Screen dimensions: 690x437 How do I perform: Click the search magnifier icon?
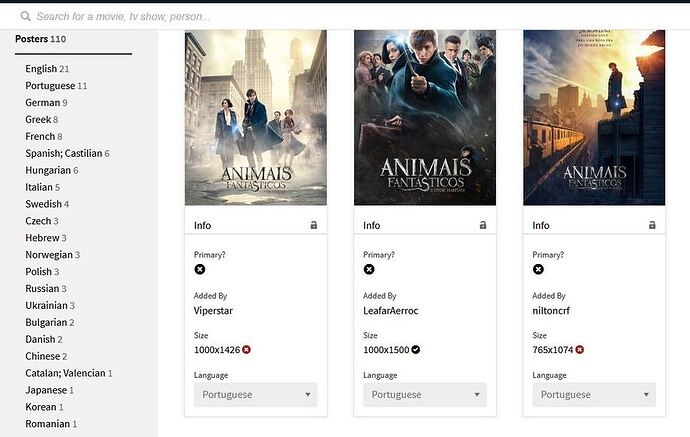[26, 16]
